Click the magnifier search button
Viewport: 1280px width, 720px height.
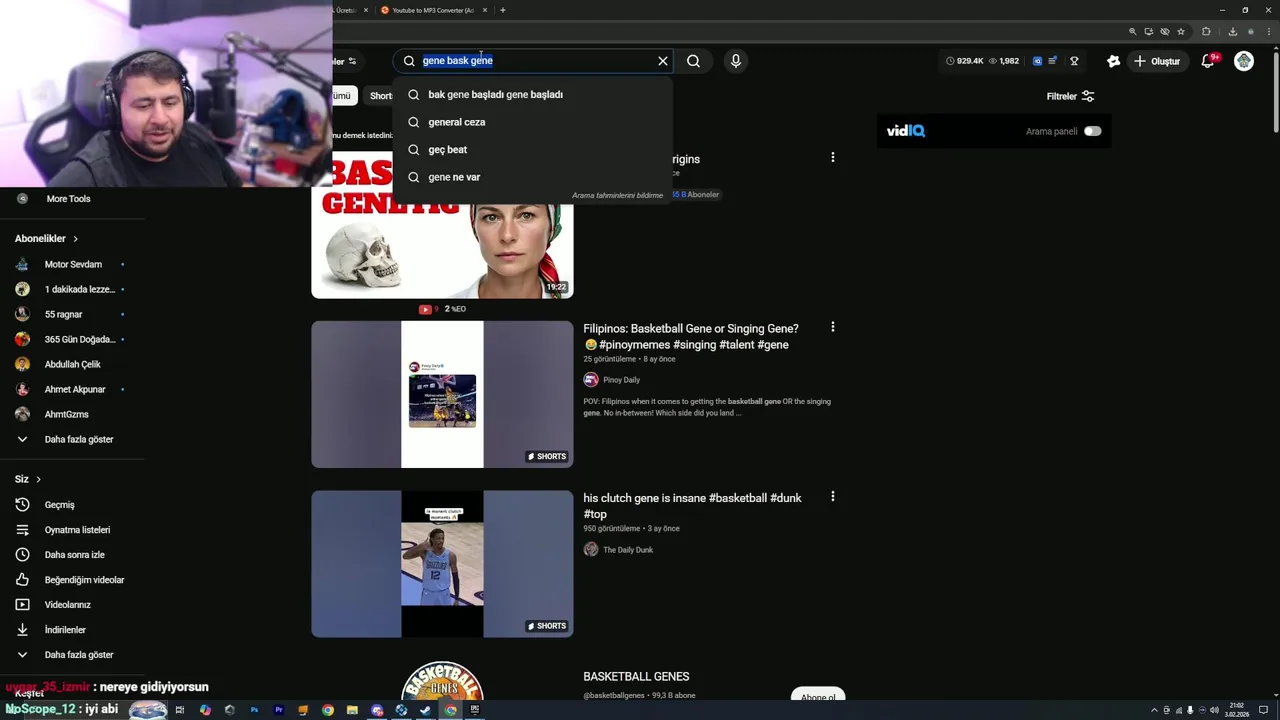click(x=693, y=61)
